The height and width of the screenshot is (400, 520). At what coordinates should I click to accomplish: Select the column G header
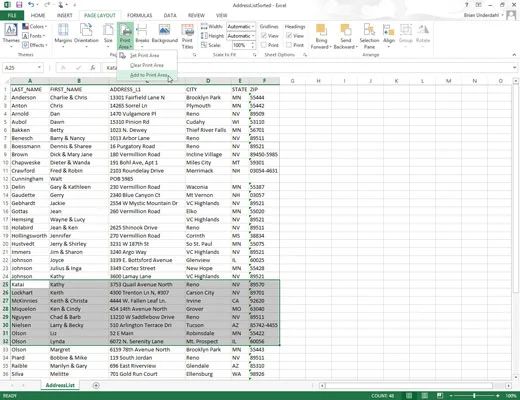pos(292,81)
